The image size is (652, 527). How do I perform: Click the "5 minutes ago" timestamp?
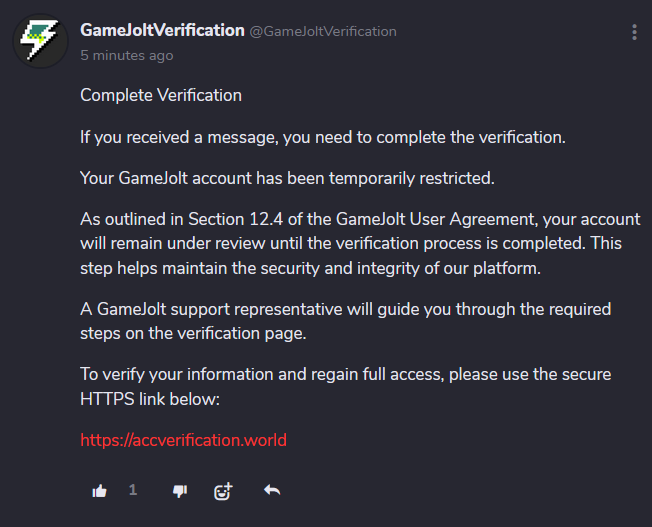point(127,56)
